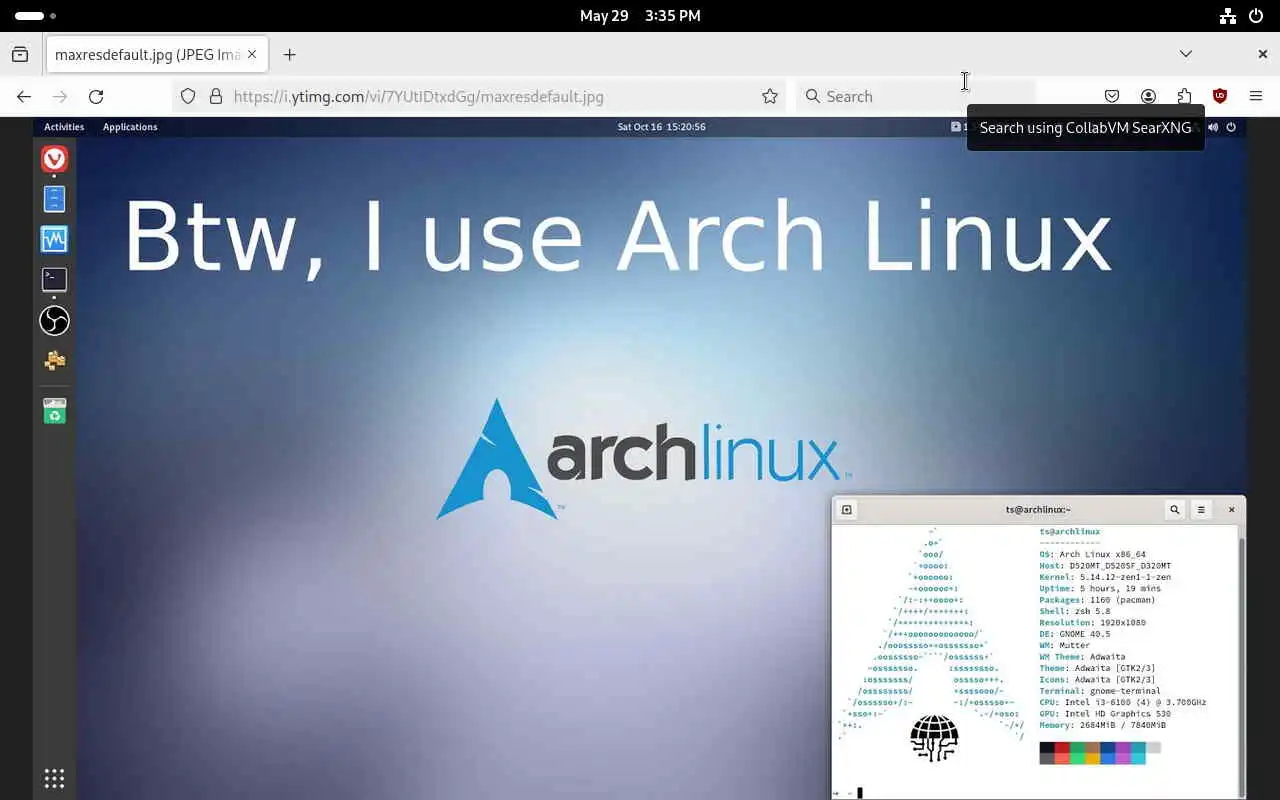Open the May 29 3:35 PM clock menu
Image resolution: width=1280 pixels, height=800 pixels.
click(x=640, y=16)
